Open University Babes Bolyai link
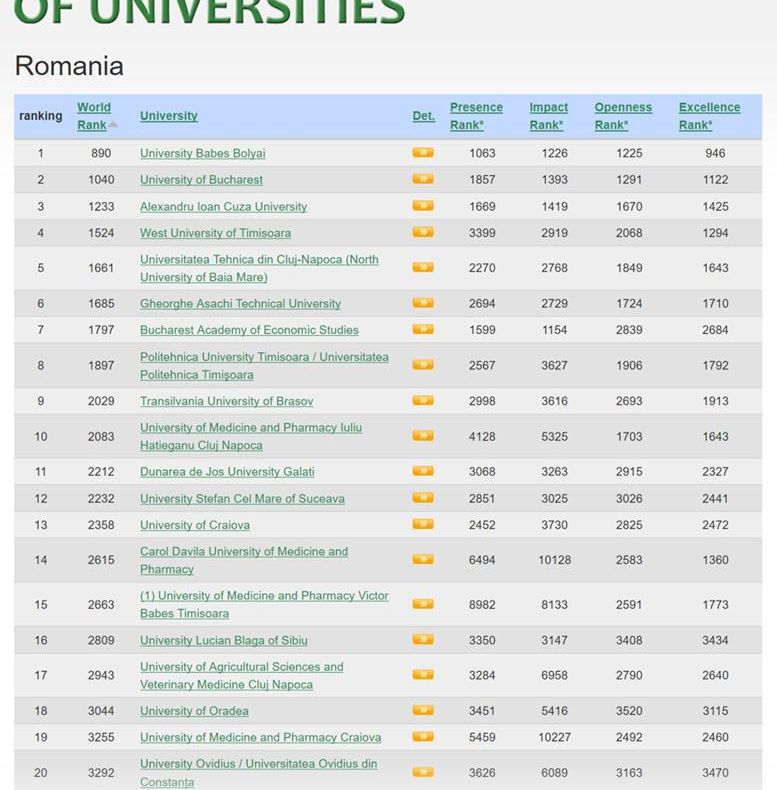The width and height of the screenshot is (777, 790). 203,153
